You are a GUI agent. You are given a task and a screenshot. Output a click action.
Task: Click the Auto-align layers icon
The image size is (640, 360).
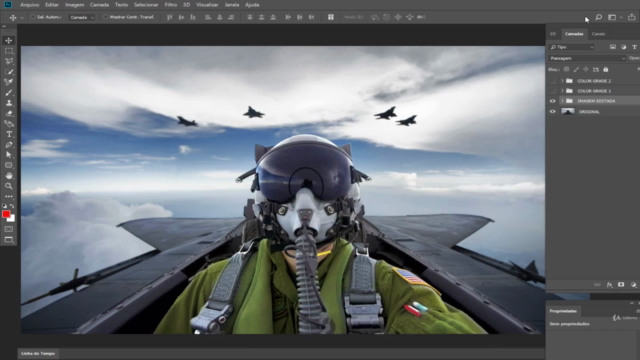331,17
